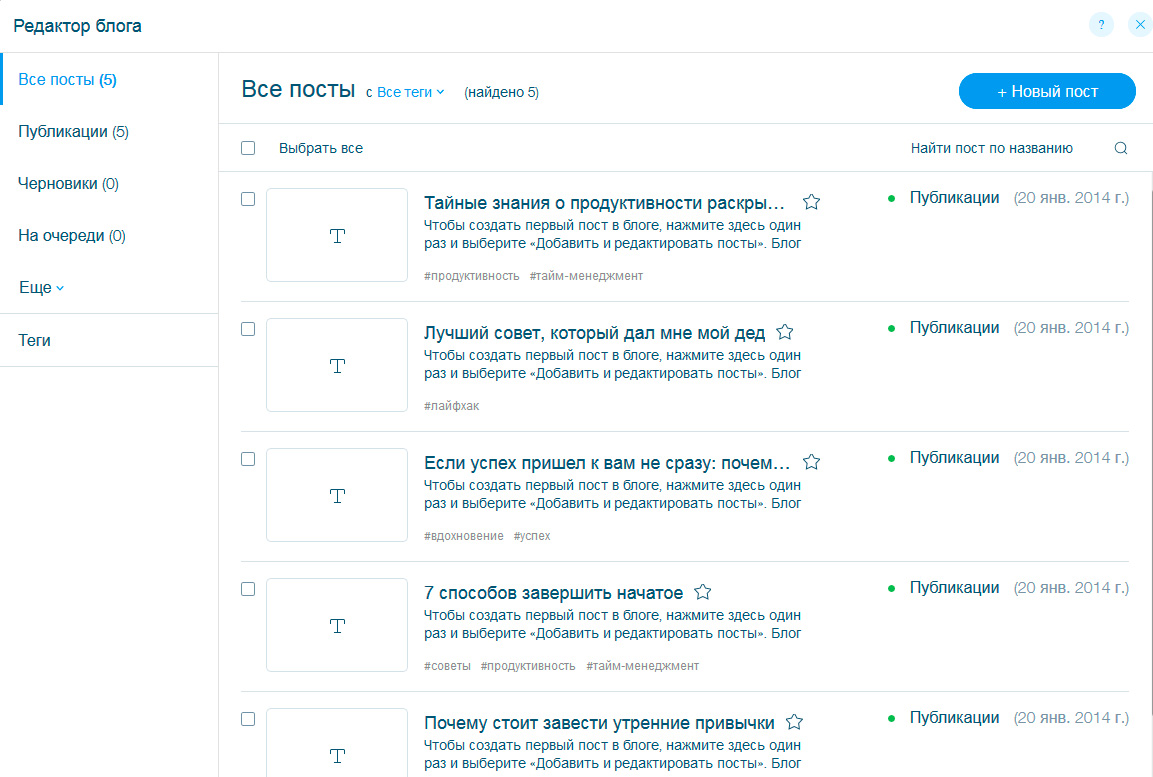
Task: Star the post 'Лучший совет, который дал мне мой дед'
Action: 785,332
